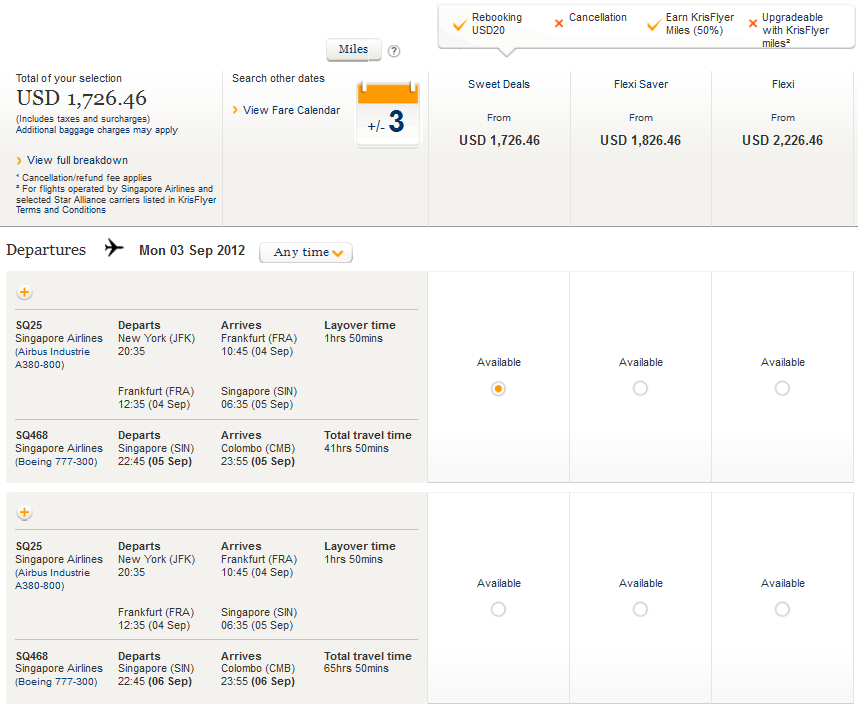Viewport: 858px width, 707px height.
Task: Click the Upgradeable with KrisFlyer miles cross icon
Action: click(753, 23)
